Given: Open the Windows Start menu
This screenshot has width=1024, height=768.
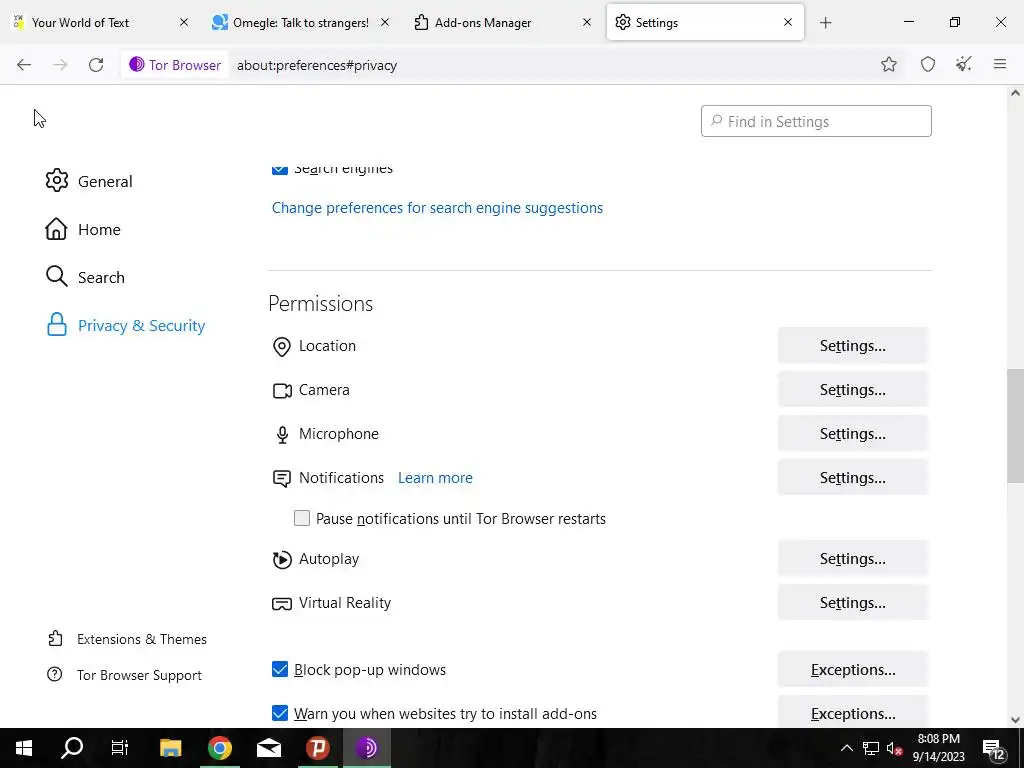Looking at the screenshot, I should point(24,748).
